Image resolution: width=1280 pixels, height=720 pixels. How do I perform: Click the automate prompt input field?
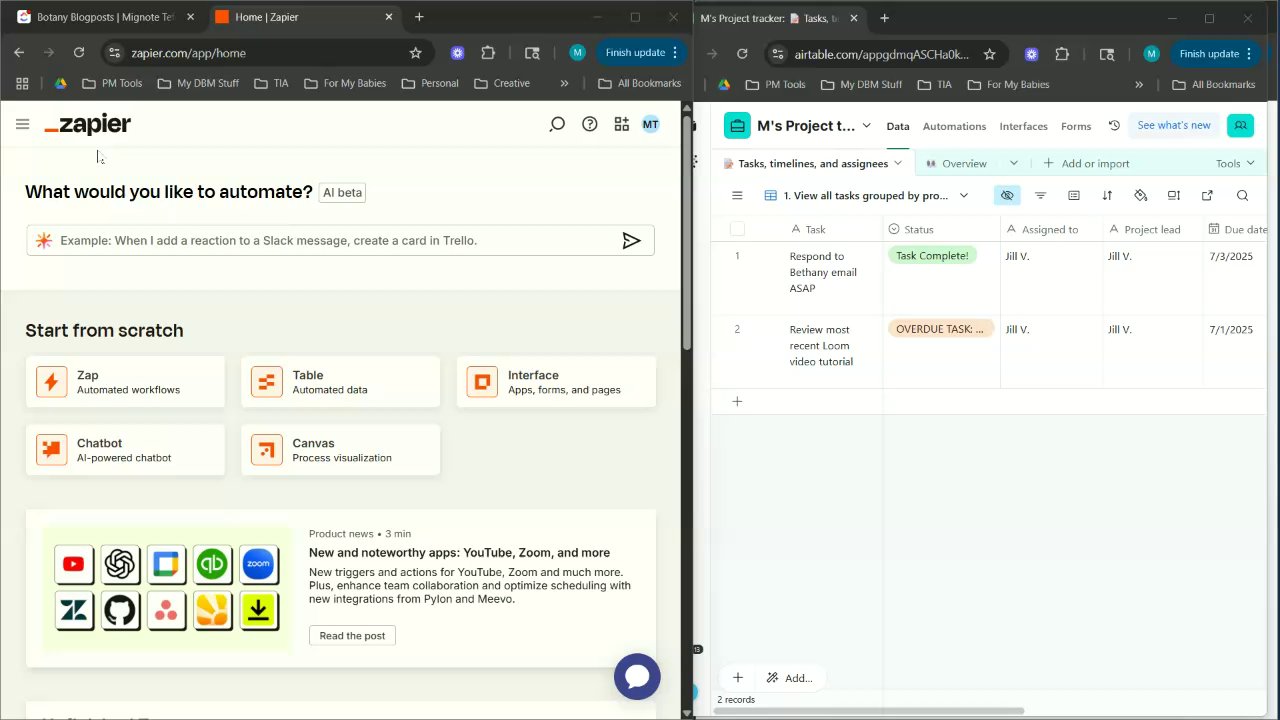(340, 240)
